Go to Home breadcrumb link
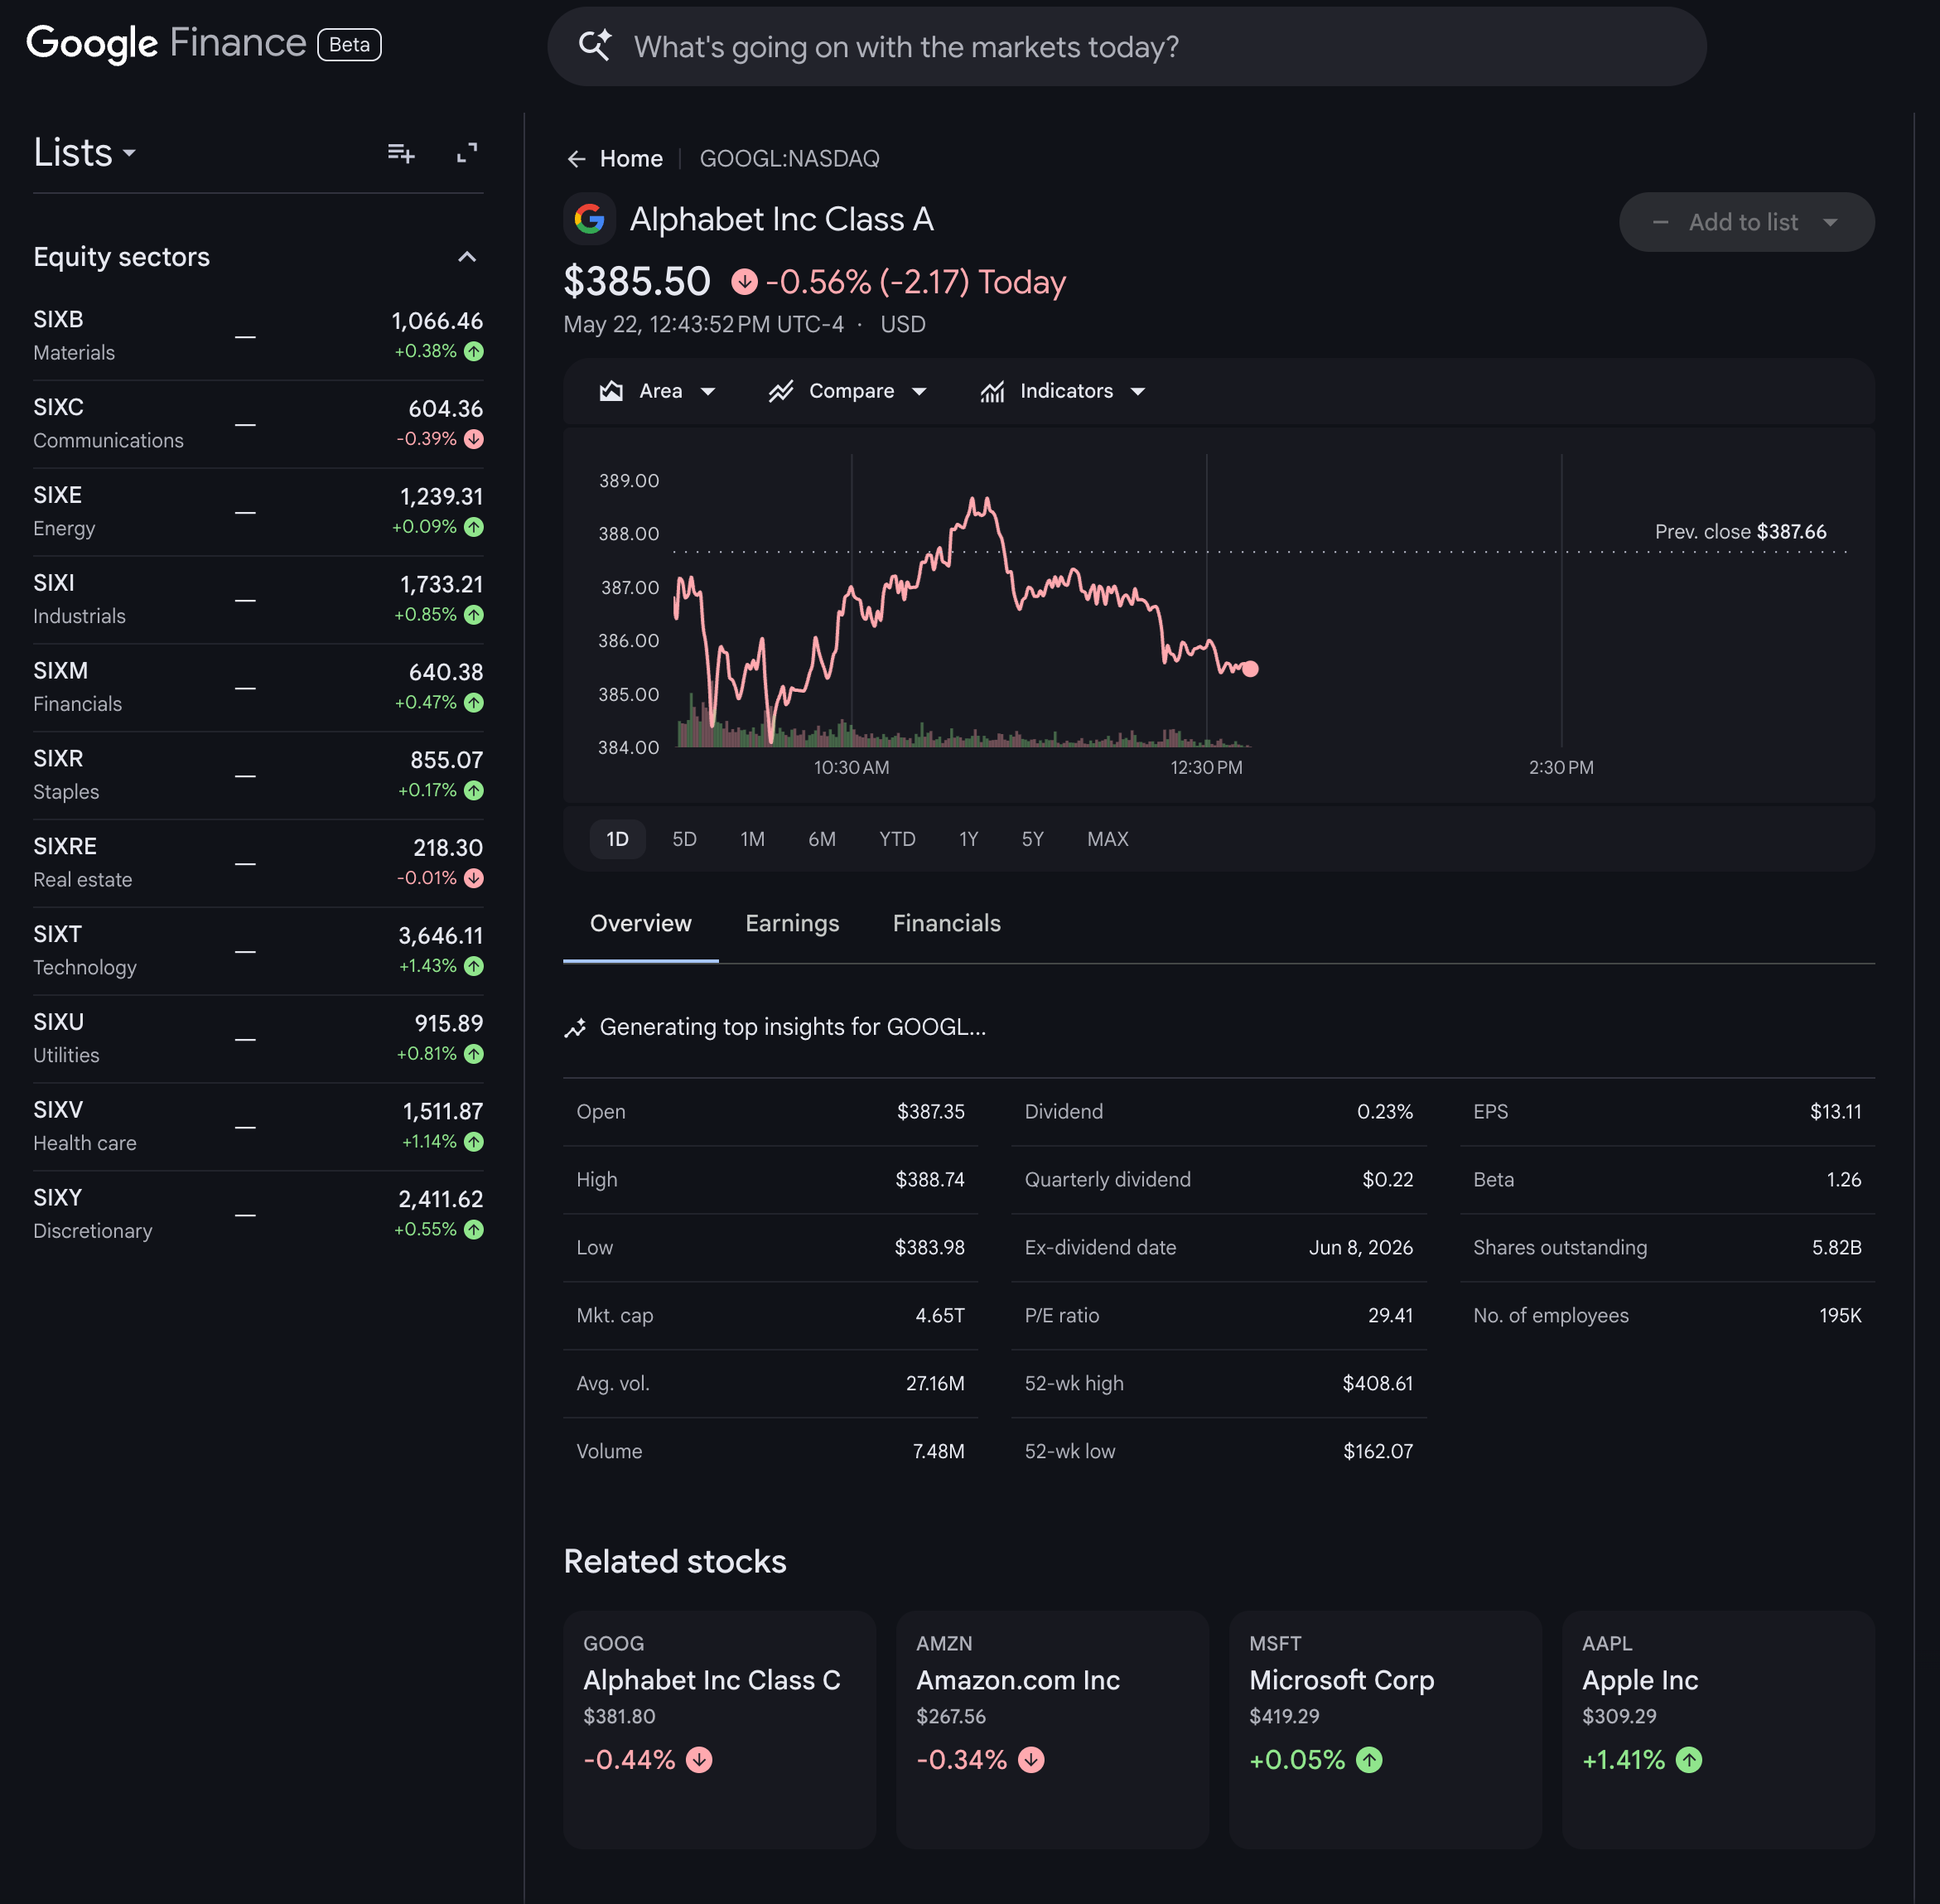Image resolution: width=1940 pixels, height=1904 pixels. coord(631,159)
